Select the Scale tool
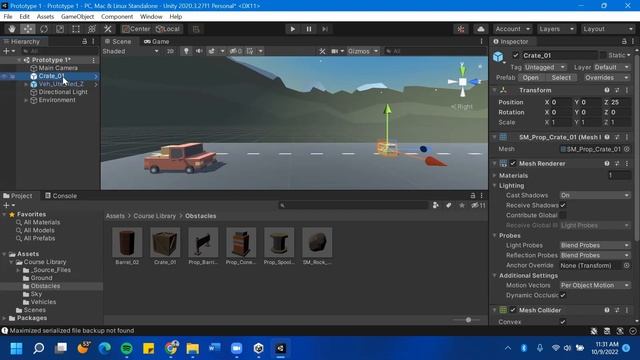This screenshot has width=640, height=360. coord(60,29)
